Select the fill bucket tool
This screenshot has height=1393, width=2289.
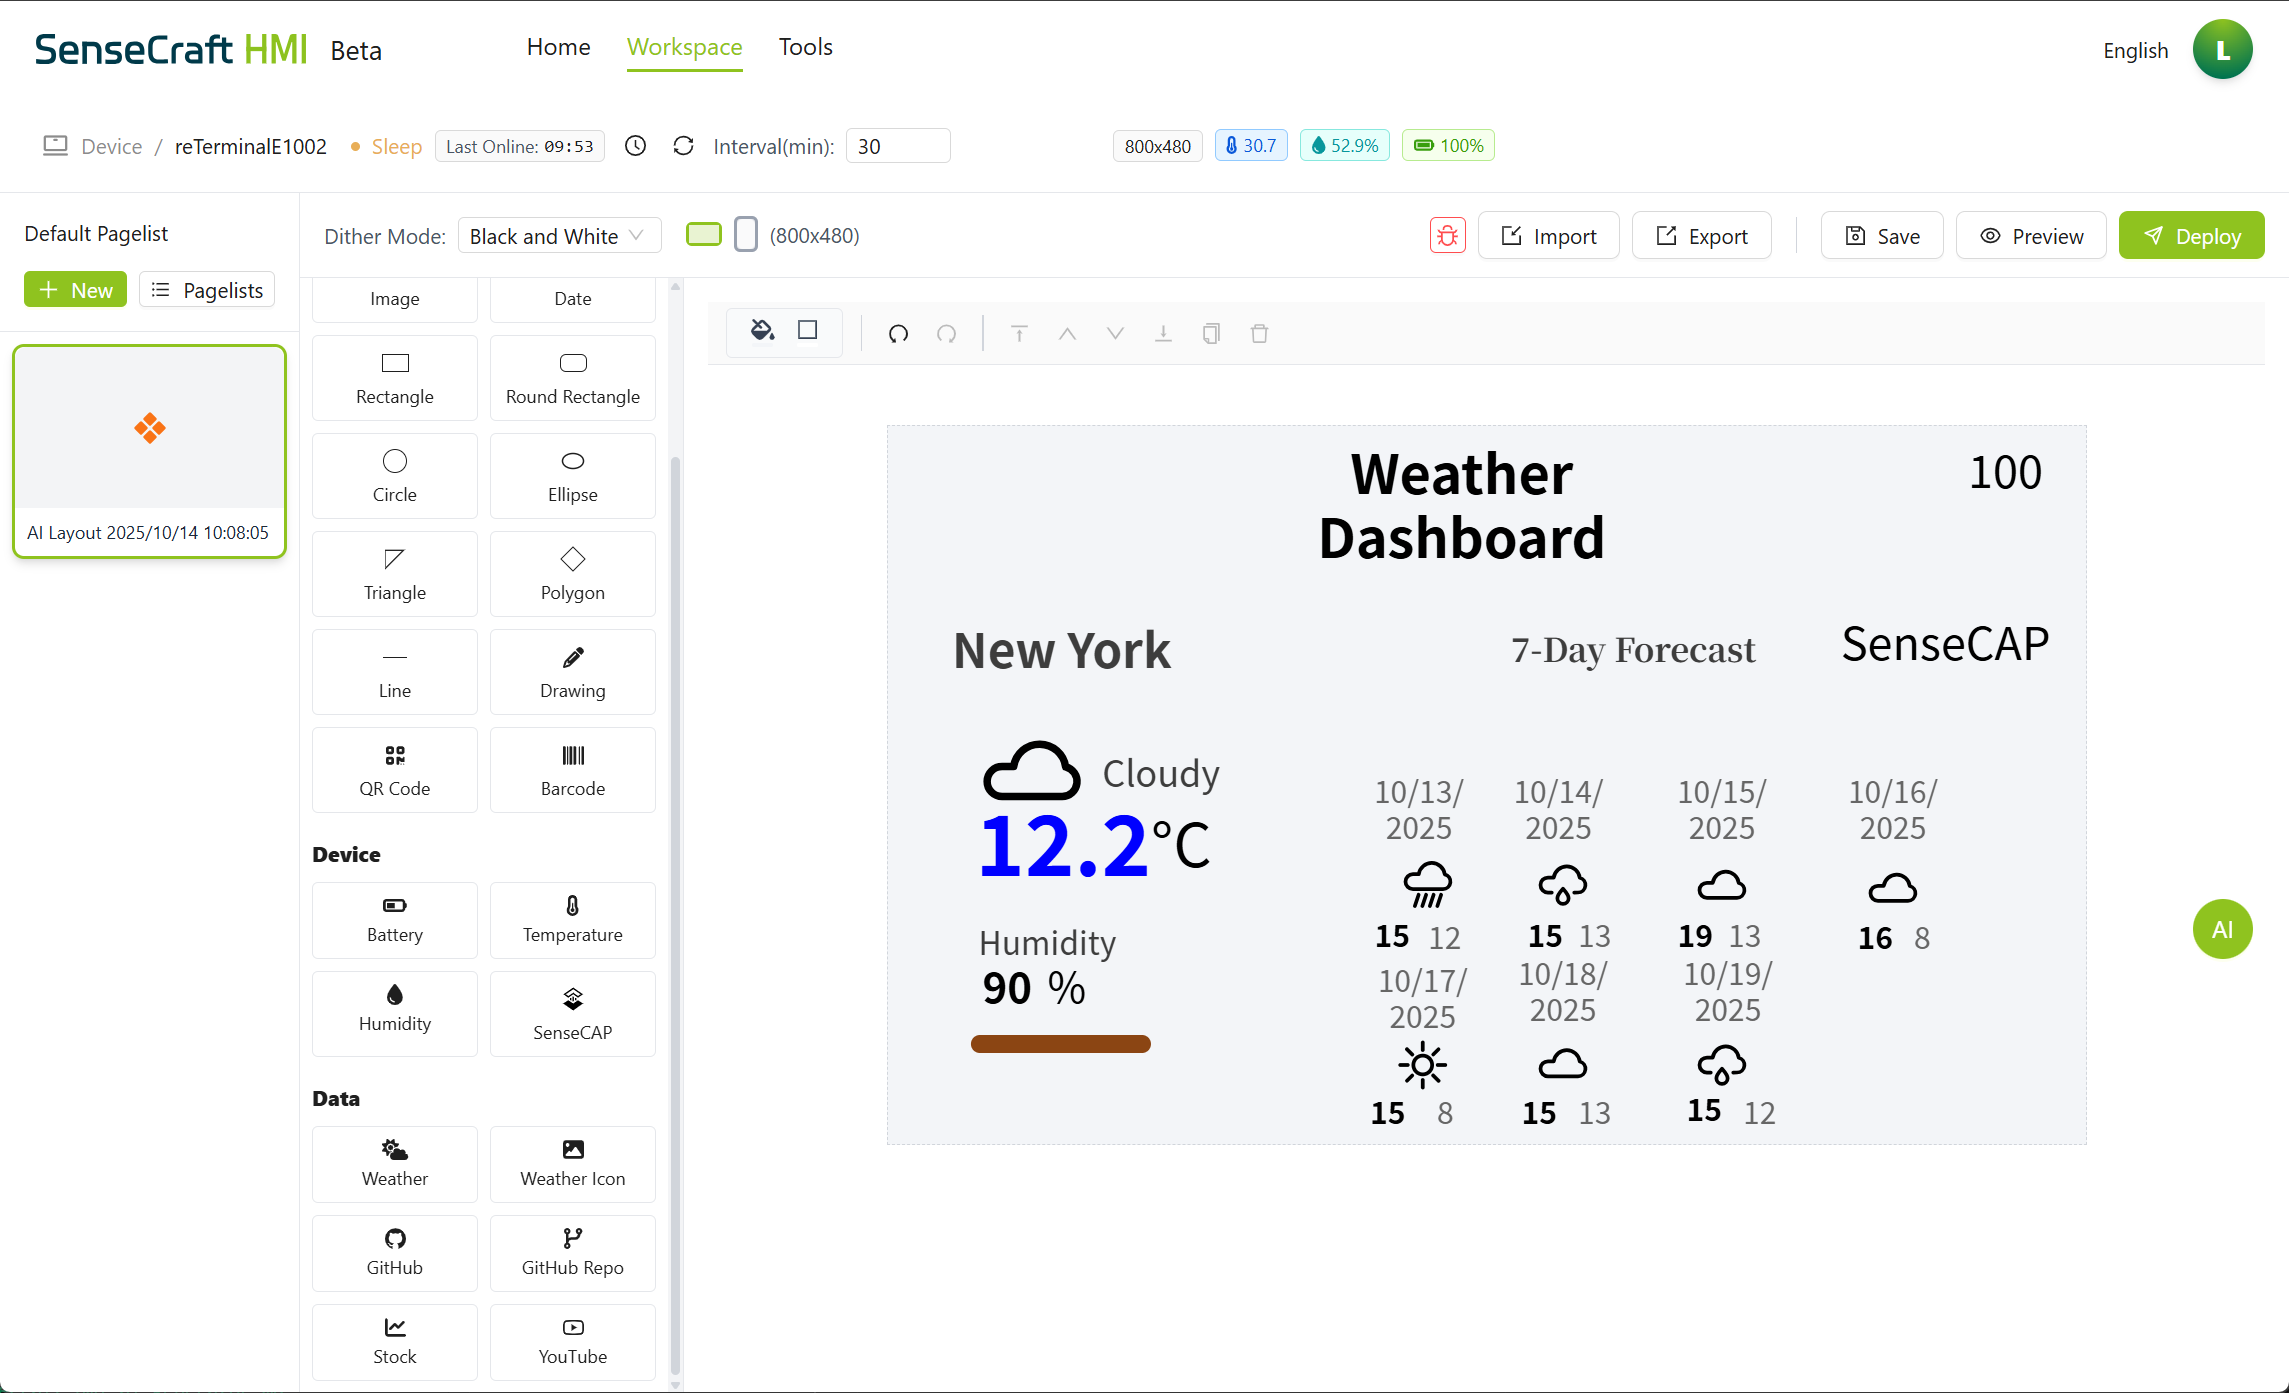(x=762, y=331)
